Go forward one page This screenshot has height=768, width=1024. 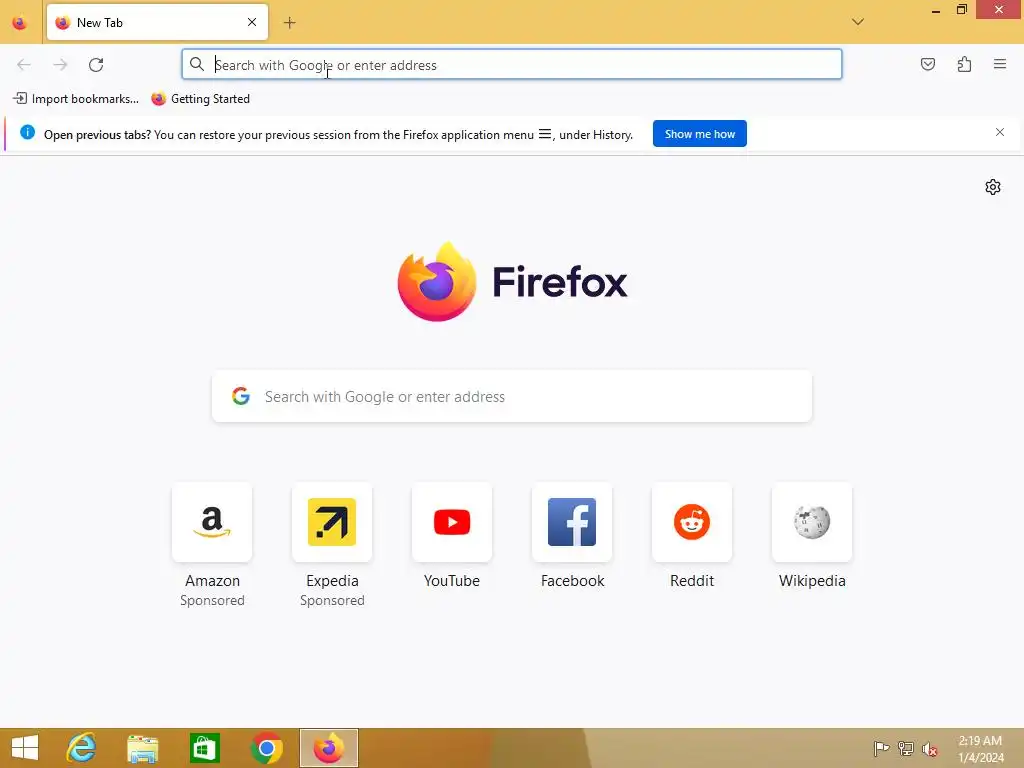pyautogui.click(x=60, y=65)
